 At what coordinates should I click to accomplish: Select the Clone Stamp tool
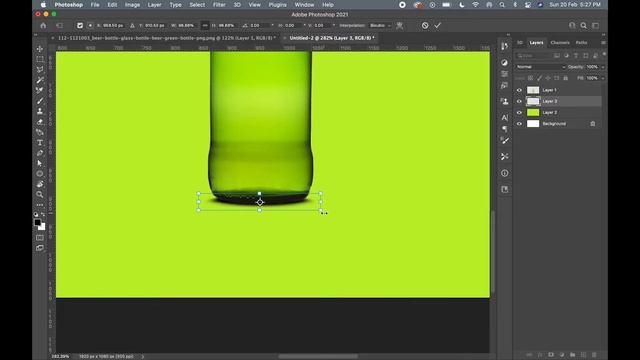pos(40,111)
